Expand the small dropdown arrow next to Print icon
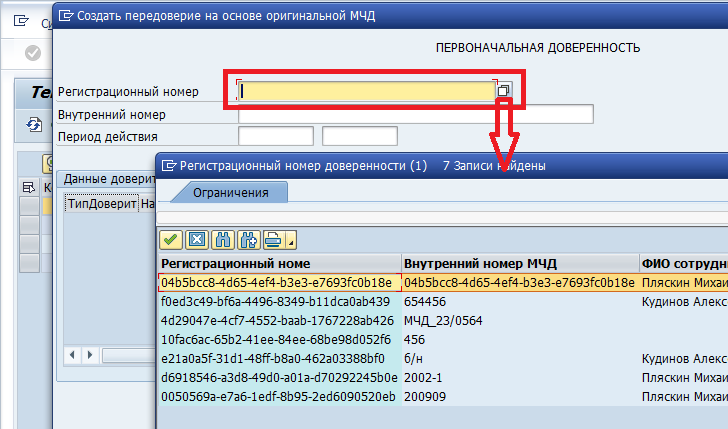728x429 pixels. pos(291,240)
